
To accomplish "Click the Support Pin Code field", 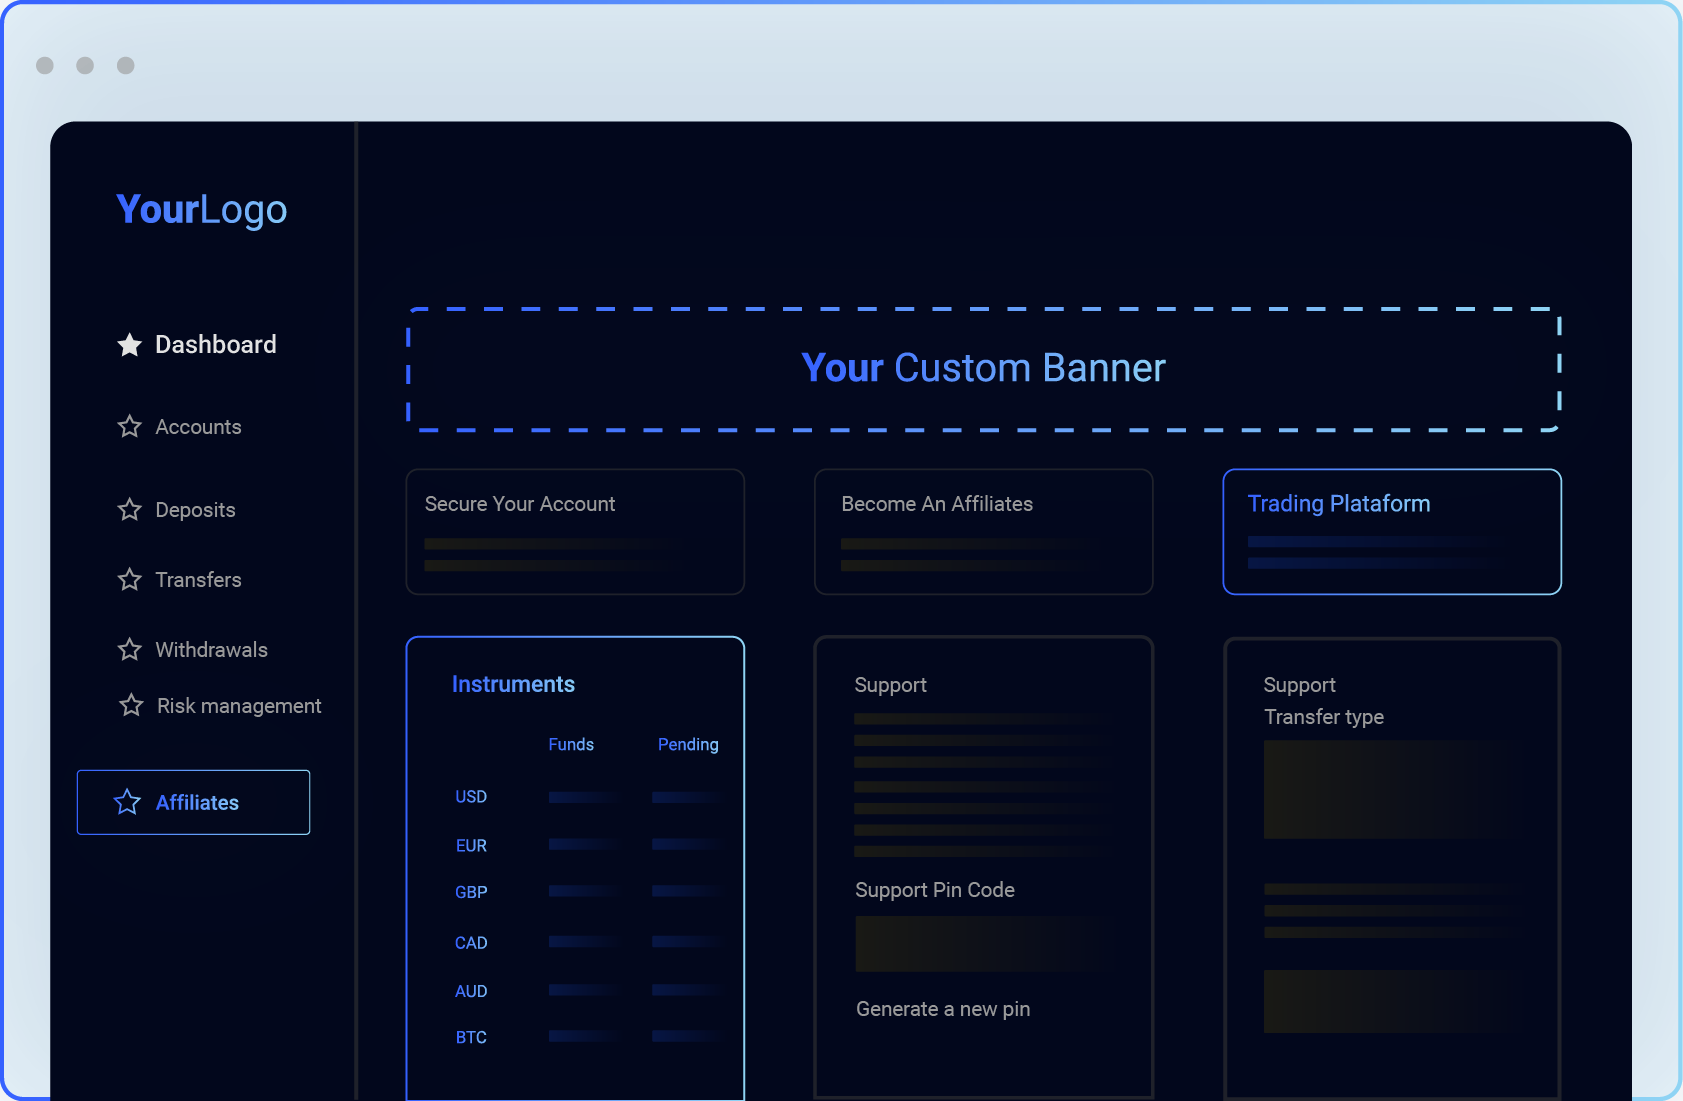I will (x=984, y=944).
